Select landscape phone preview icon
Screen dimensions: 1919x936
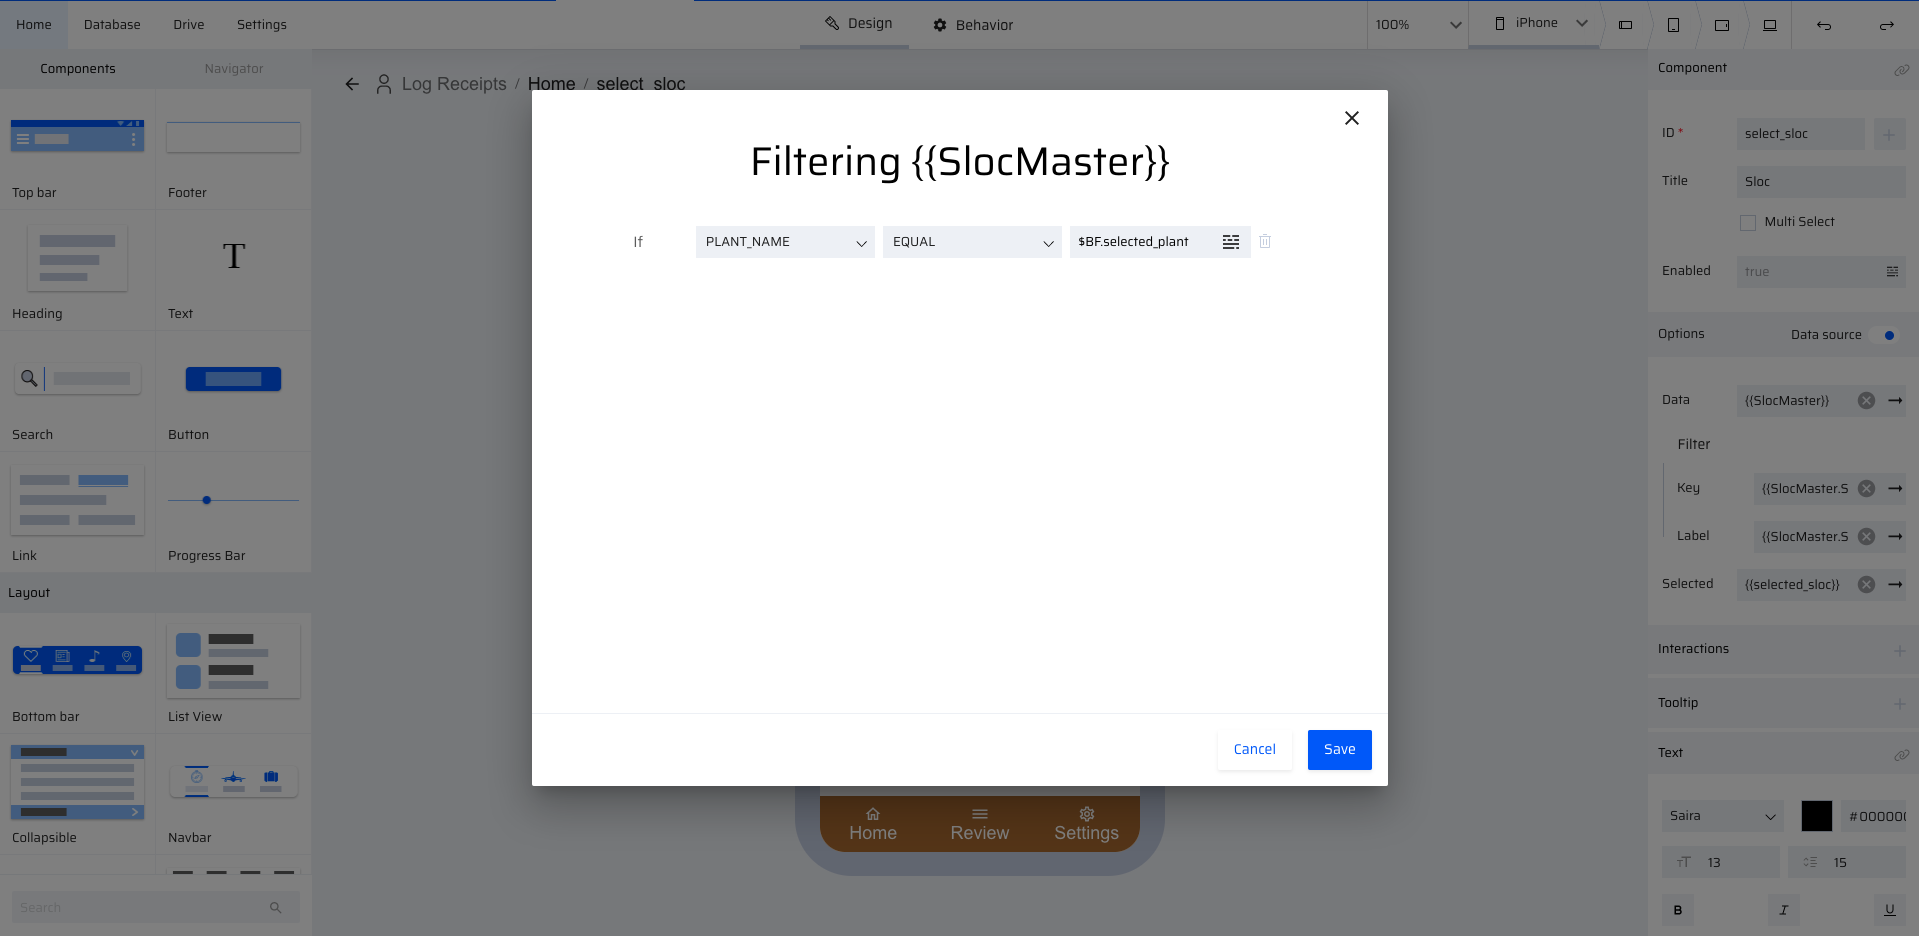[1625, 25]
